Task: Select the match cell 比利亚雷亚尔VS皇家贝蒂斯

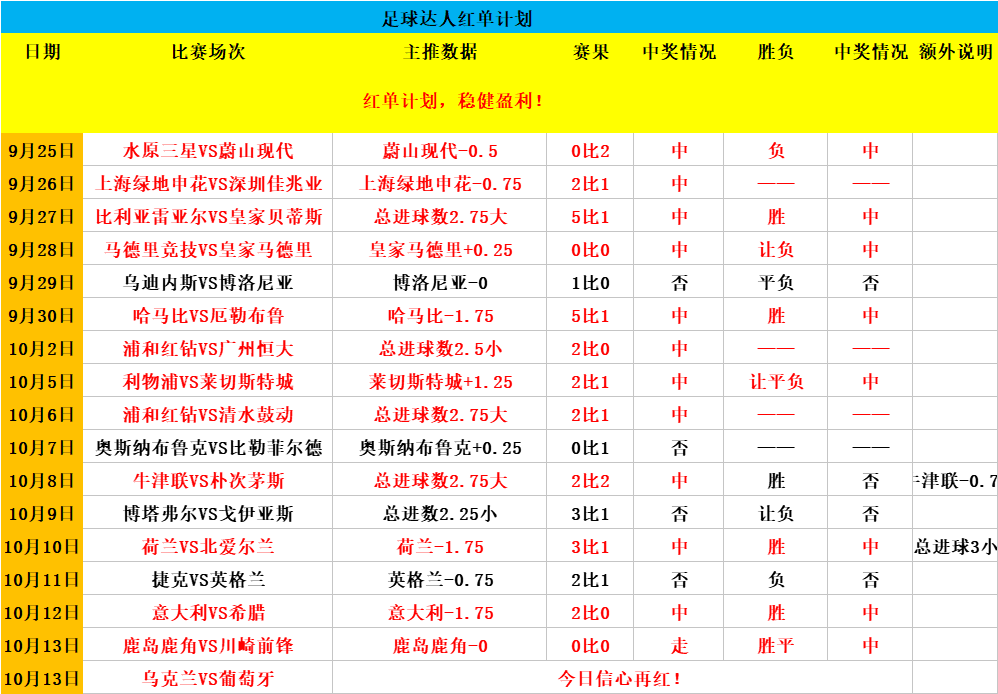Action: 208,217
